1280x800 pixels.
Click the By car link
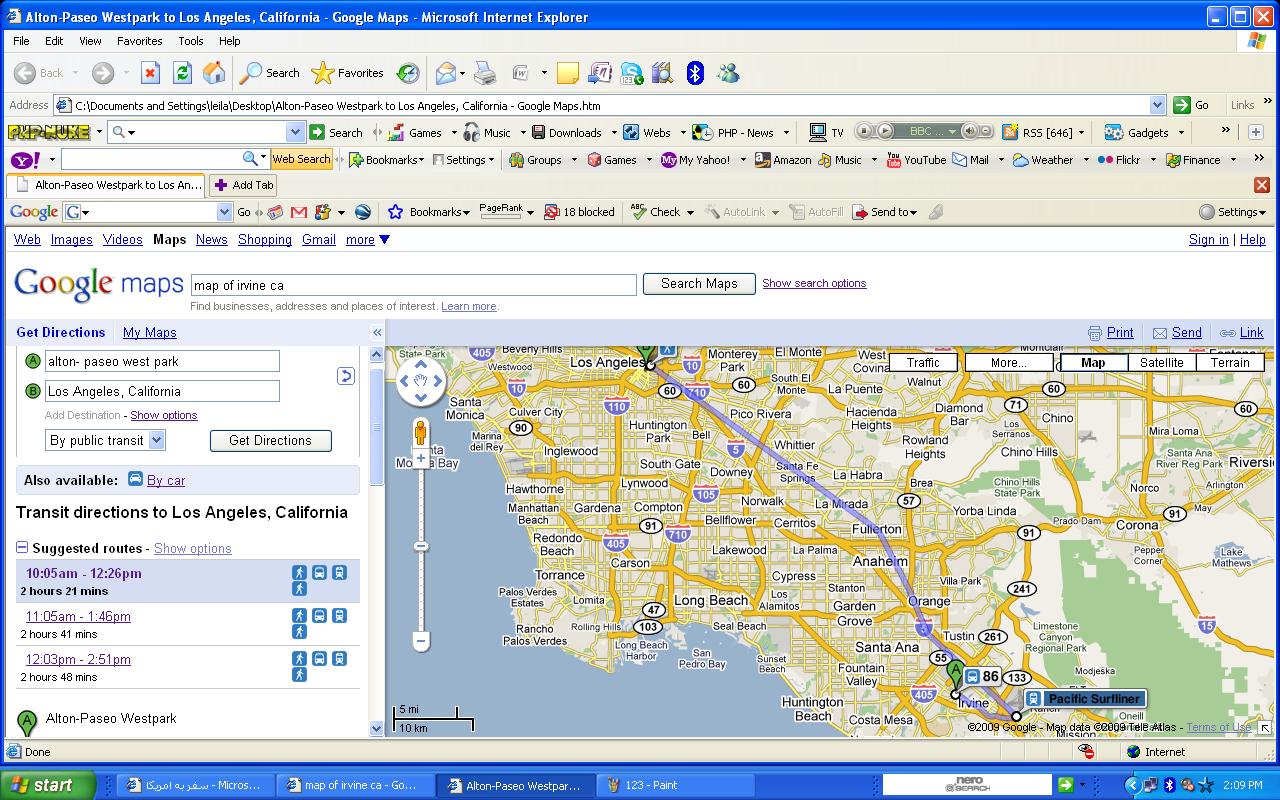pos(166,481)
